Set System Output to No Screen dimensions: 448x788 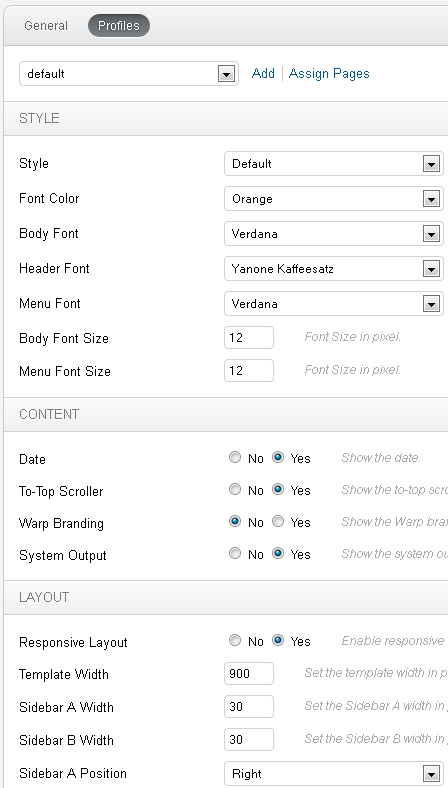click(235, 554)
